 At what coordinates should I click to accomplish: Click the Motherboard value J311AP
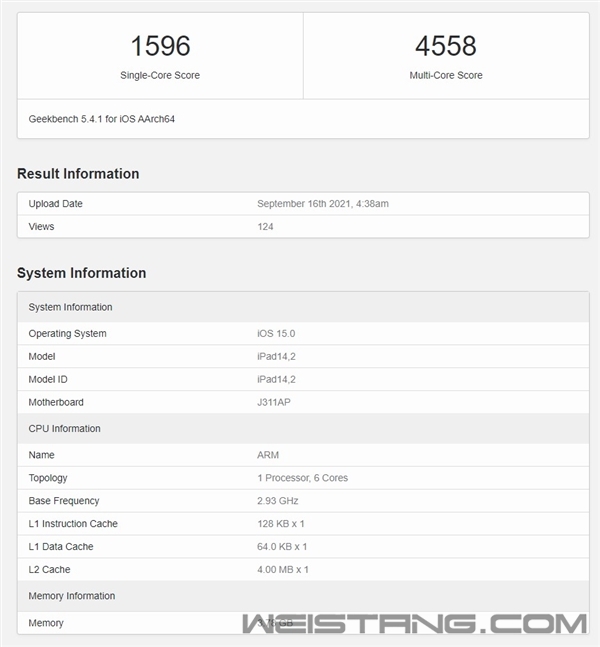274,403
